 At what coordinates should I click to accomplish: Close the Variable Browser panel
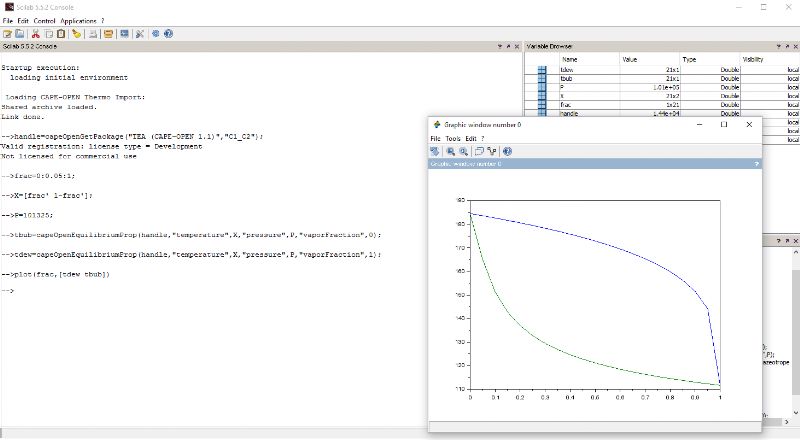tap(795, 46)
